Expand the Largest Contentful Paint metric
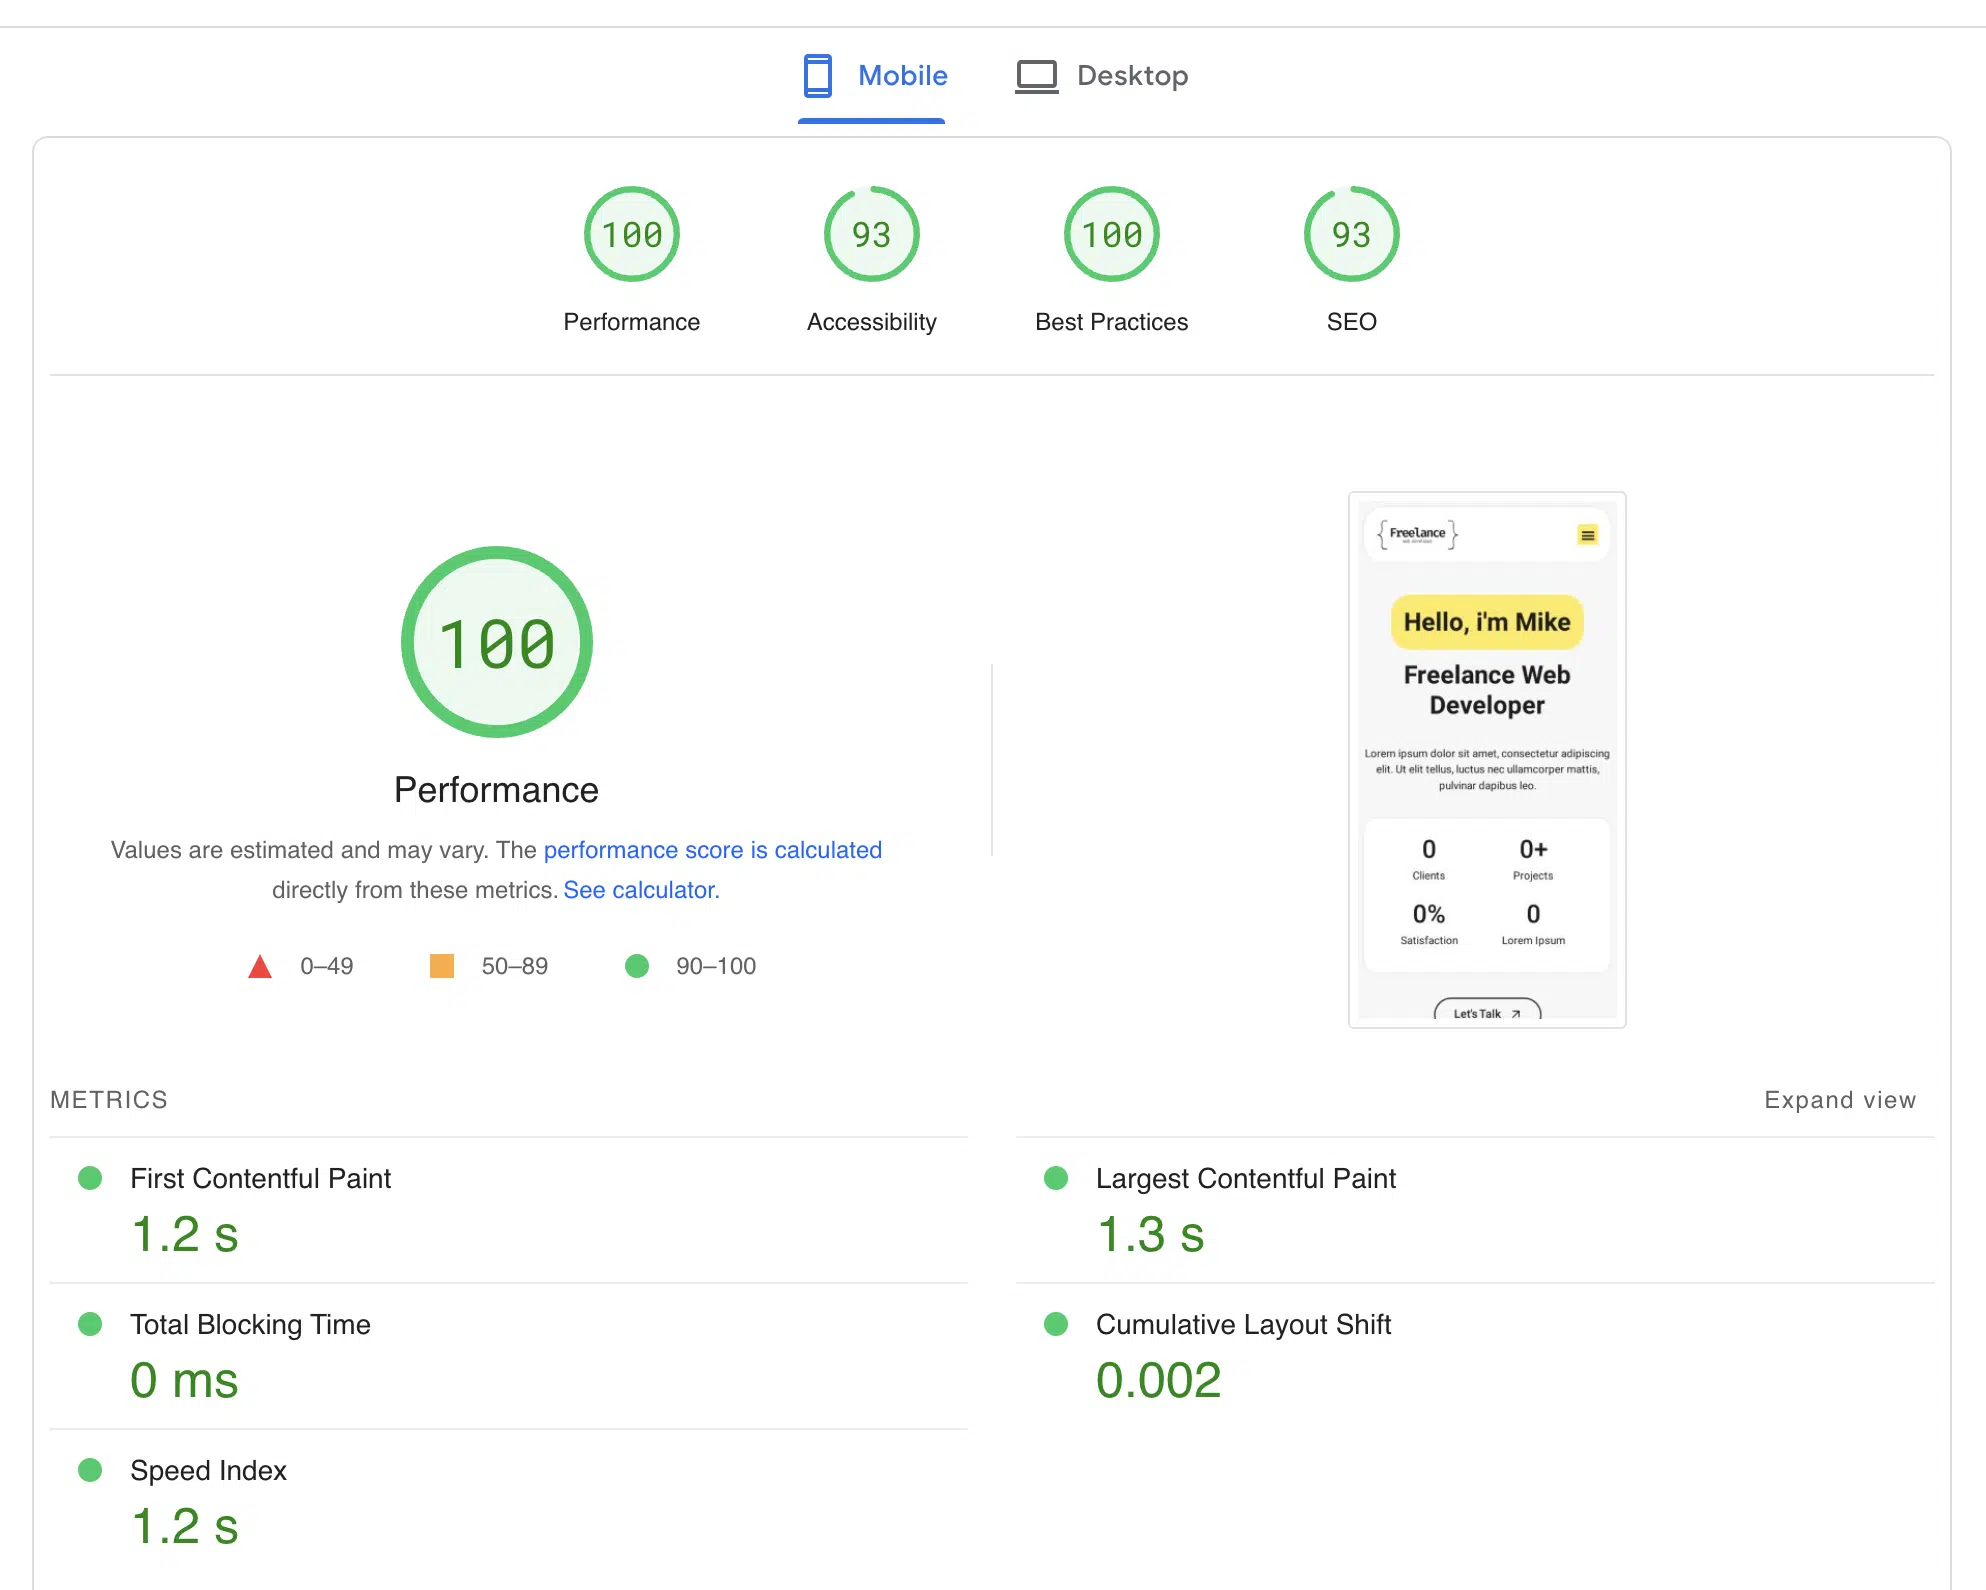Image resolution: width=1986 pixels, height=1590 pixels. pyautogui.click(x=1245, y=1179)
